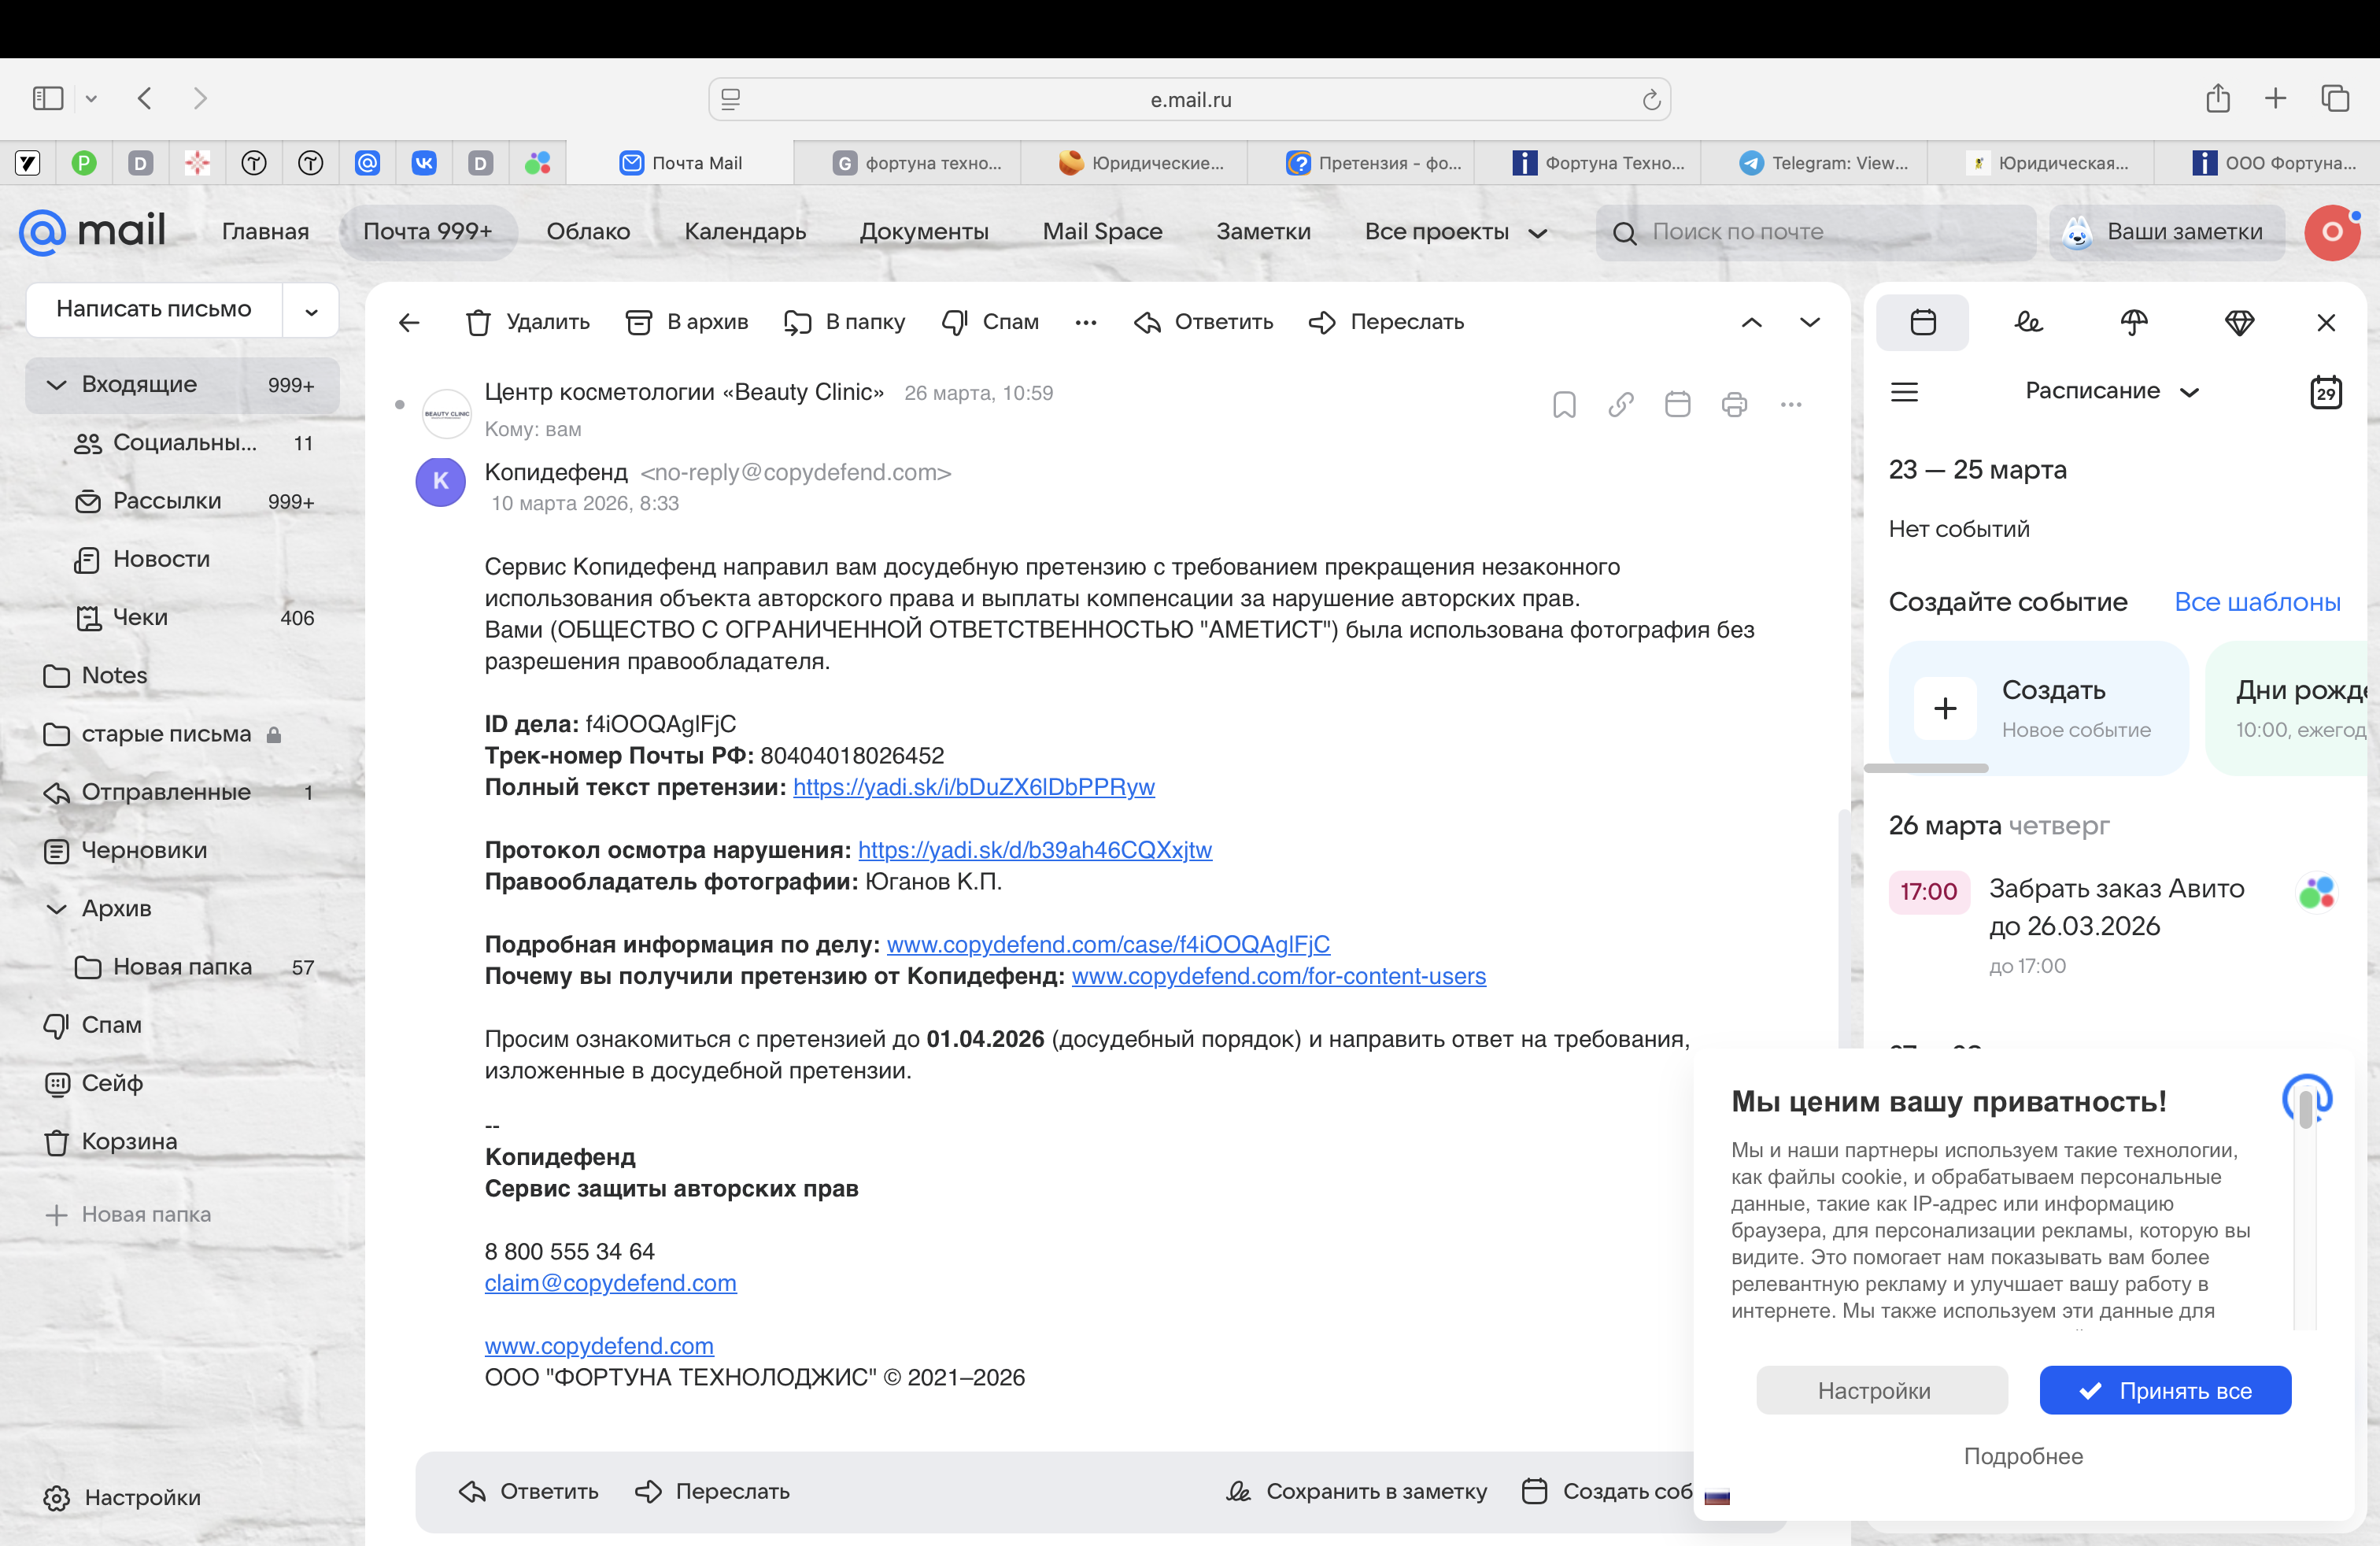The width and height of the screenshot is (2380, 1546).
Task: Click the Safari sidebar toggle icon
Action: tap(48, 98)
